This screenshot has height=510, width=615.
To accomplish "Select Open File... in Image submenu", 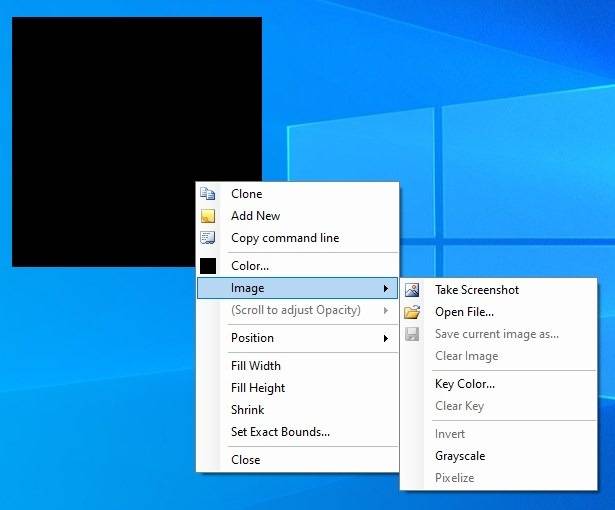I will 499,312.
